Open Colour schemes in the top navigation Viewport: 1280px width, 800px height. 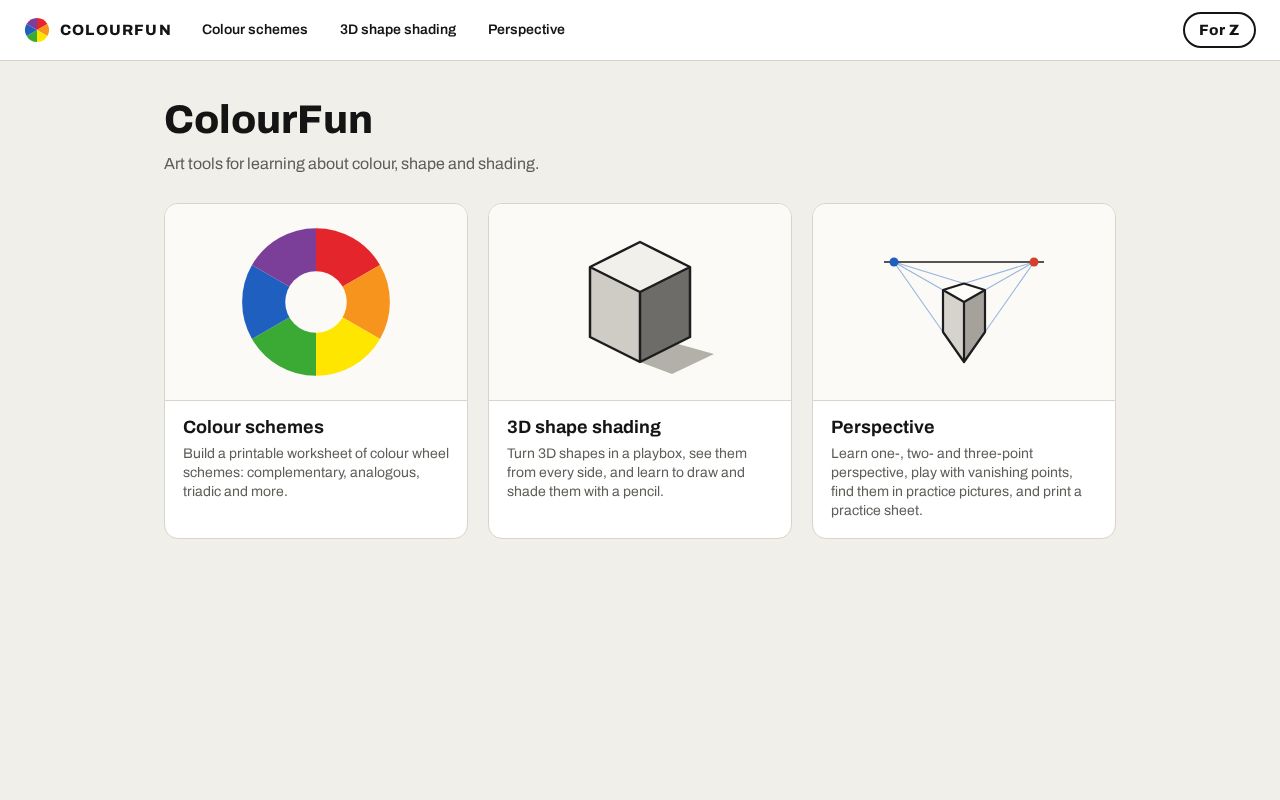pyautogui.click(x=255, y=30)
